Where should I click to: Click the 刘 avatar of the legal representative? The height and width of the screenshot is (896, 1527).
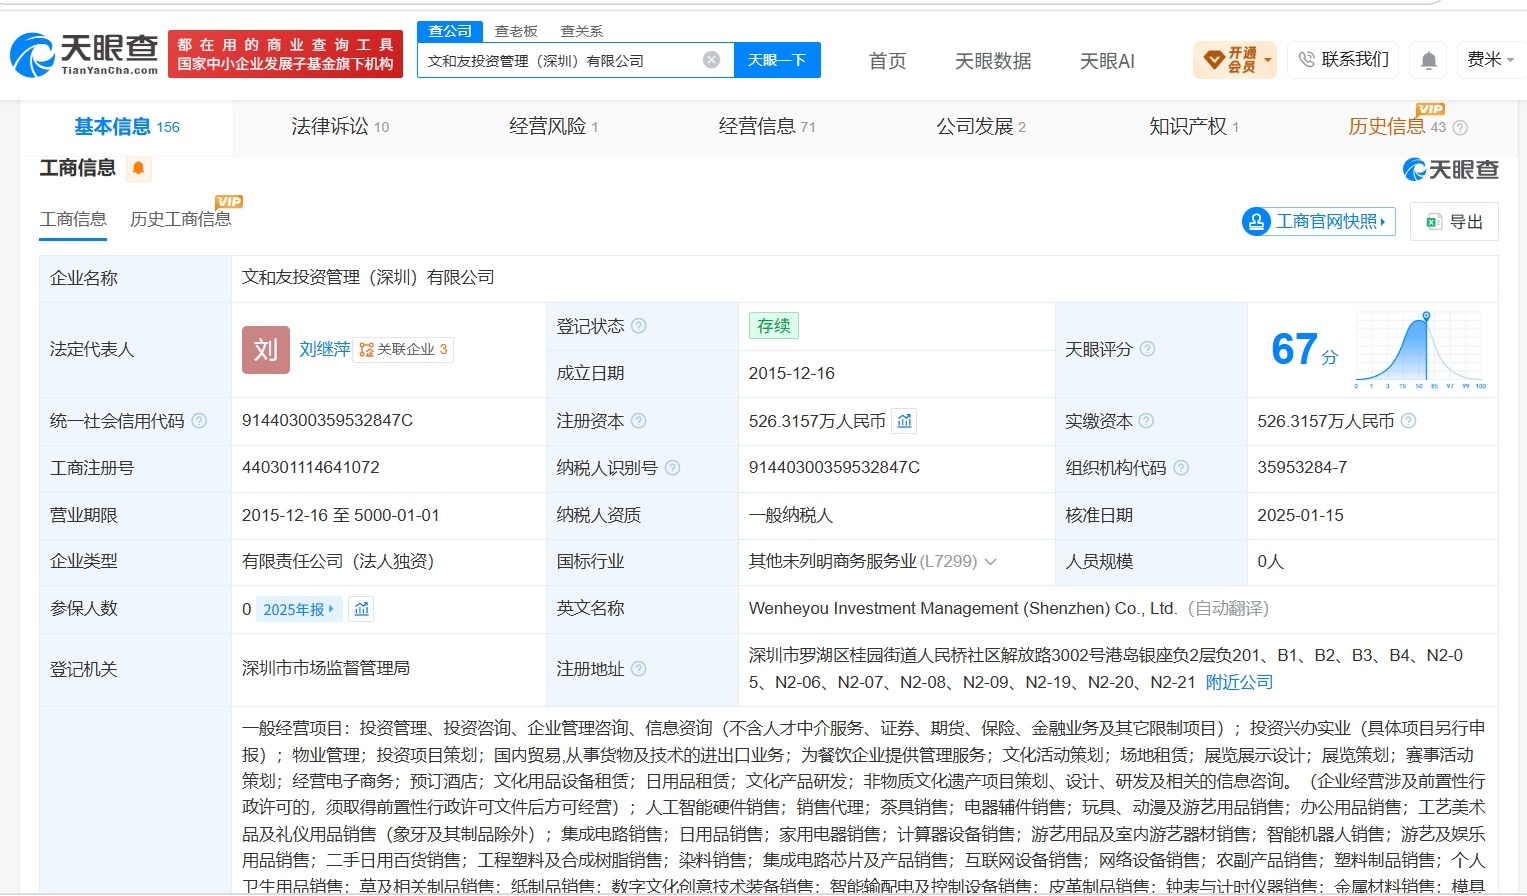click(x=266, y=350)
